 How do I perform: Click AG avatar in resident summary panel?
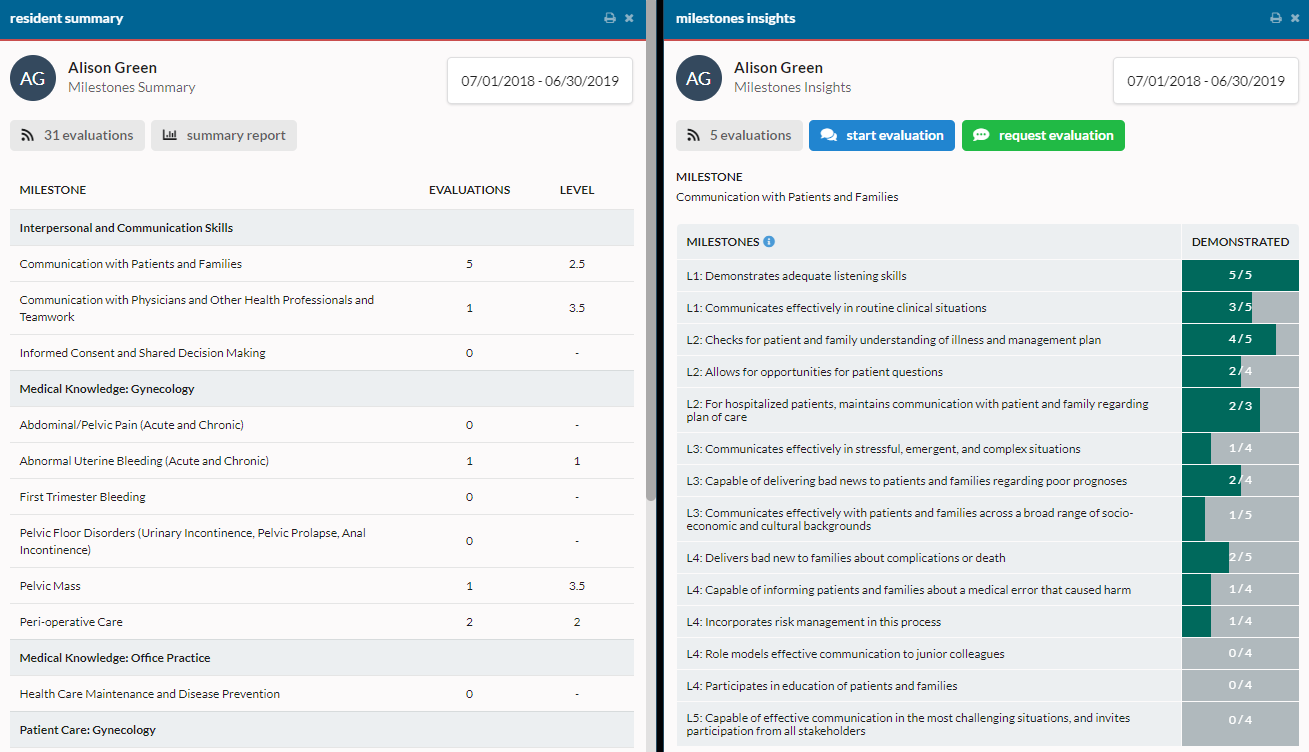tap(33, 78)
